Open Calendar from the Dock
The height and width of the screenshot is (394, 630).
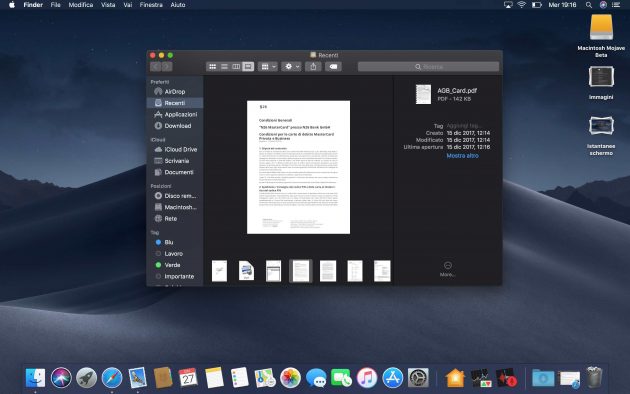(x=188, y=378)
